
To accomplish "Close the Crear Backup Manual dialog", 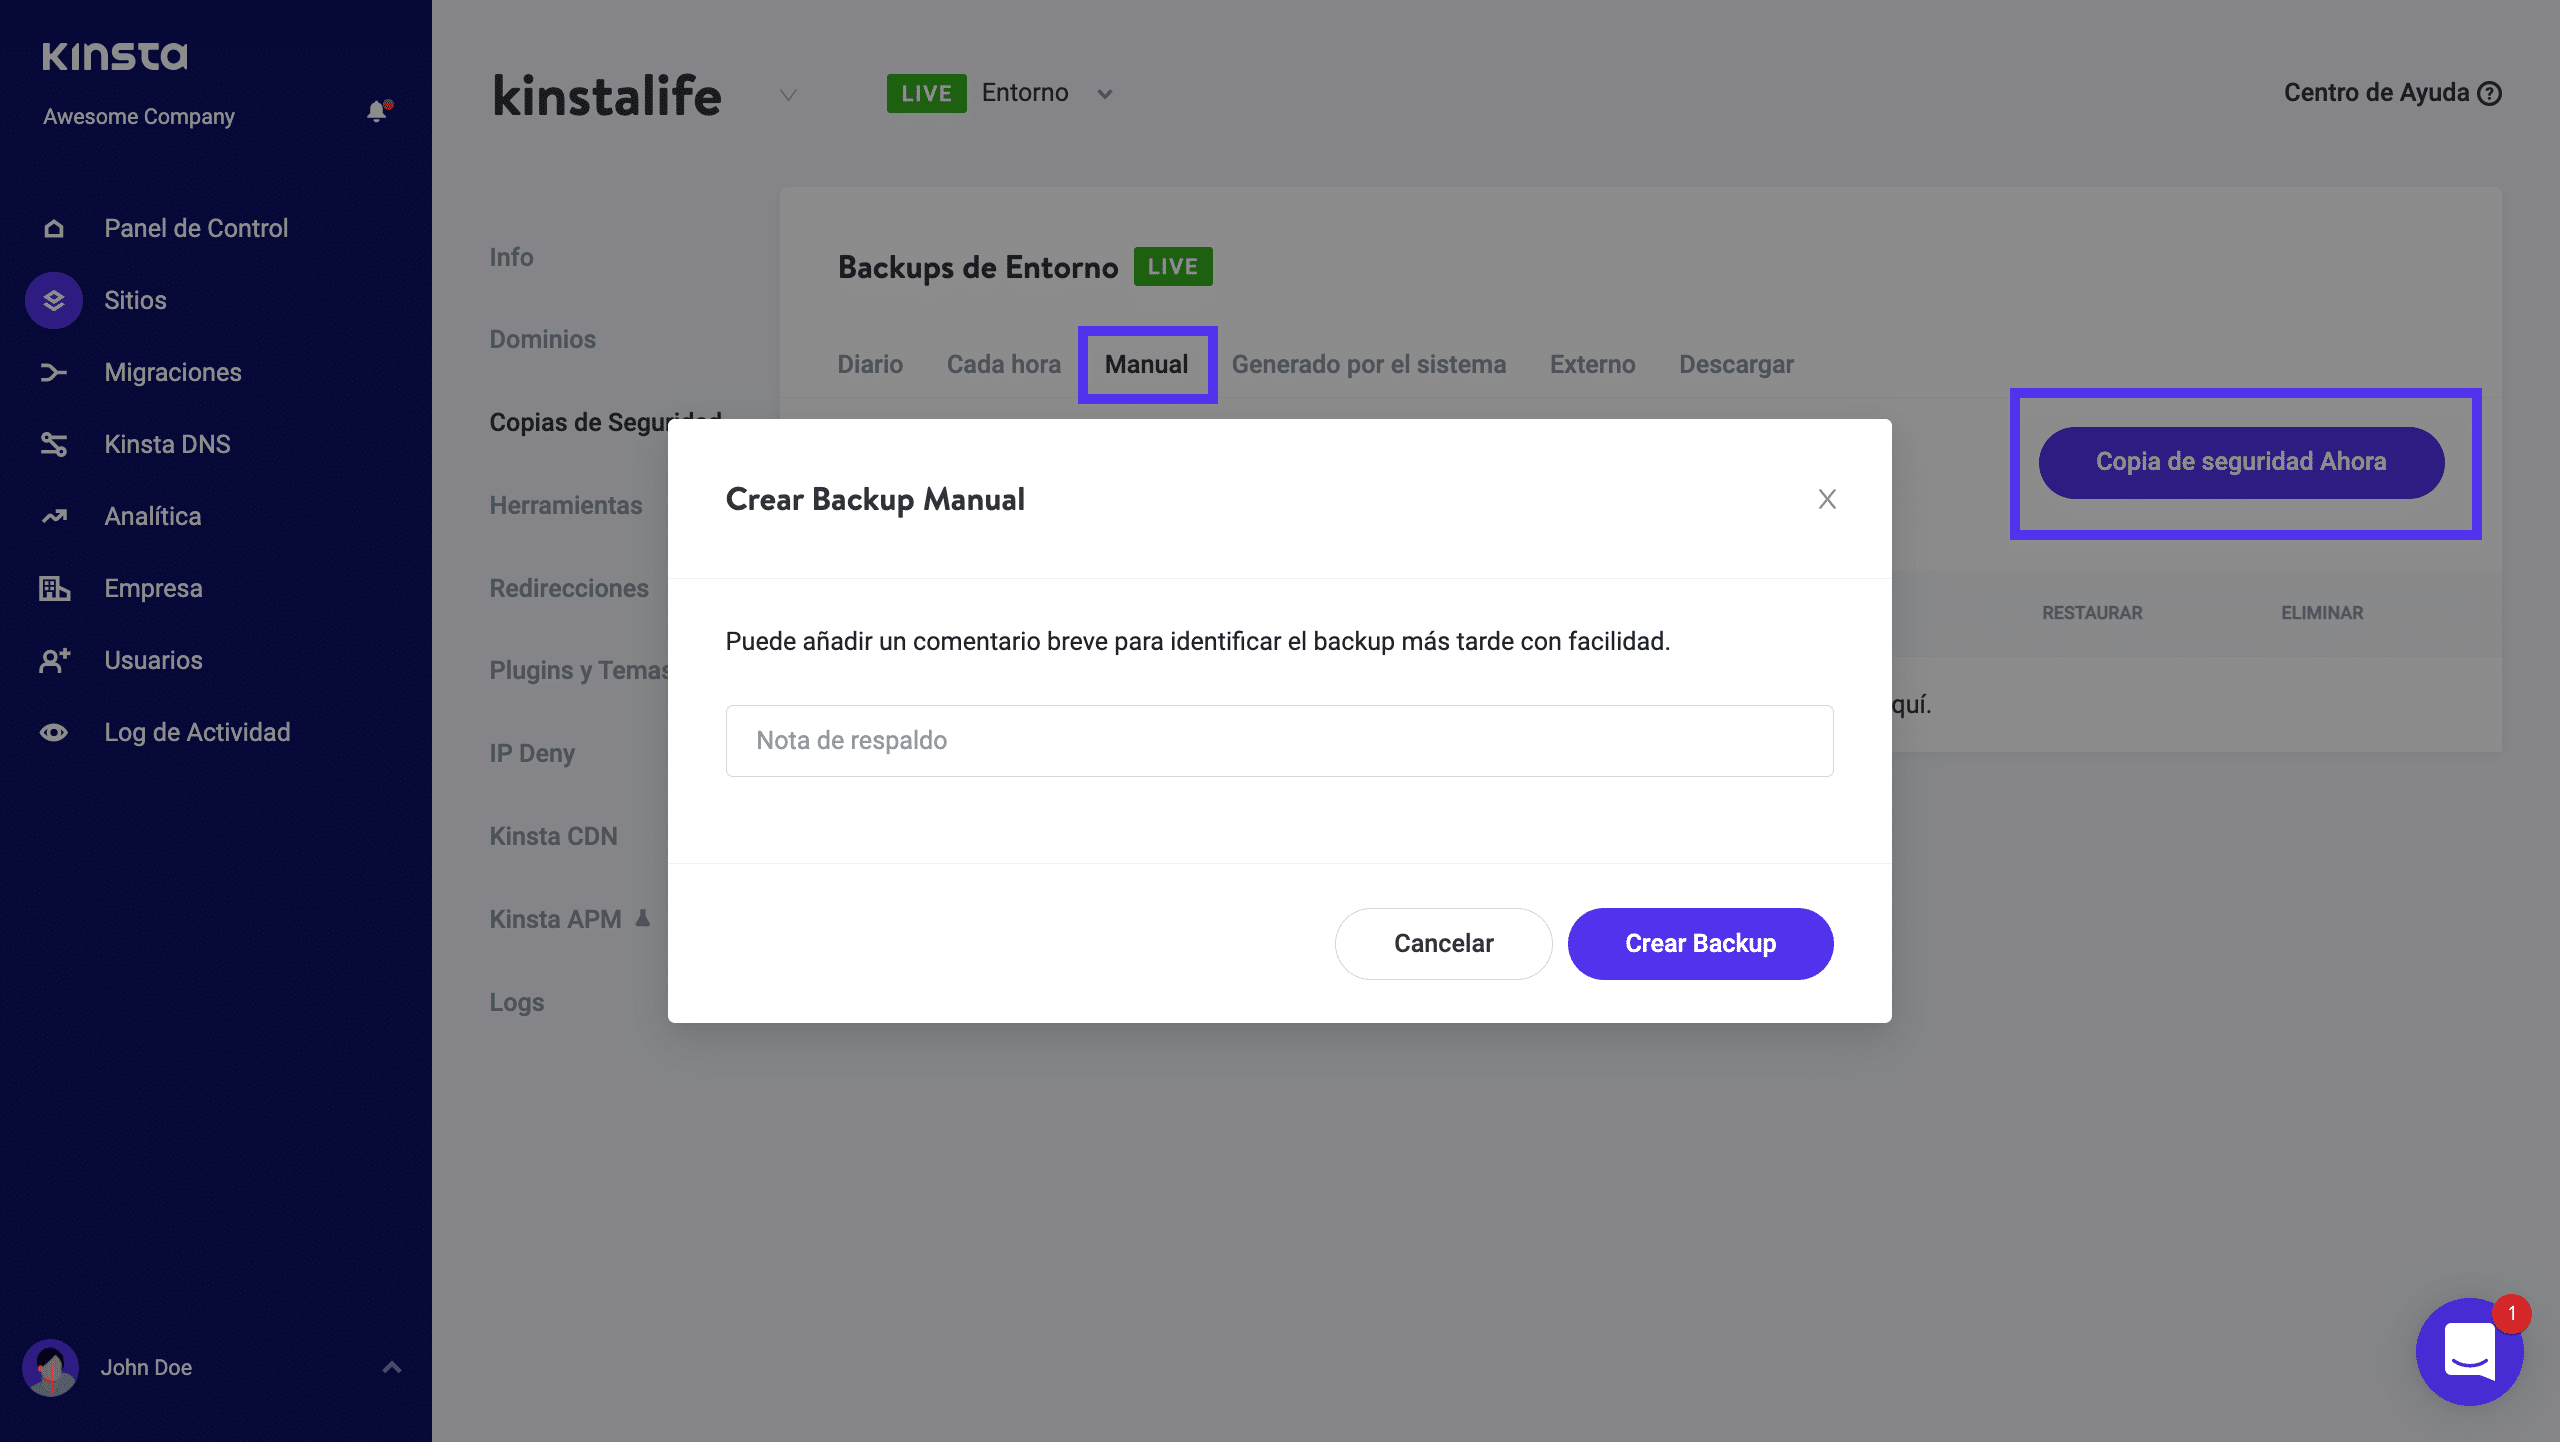I will coord(1827,499).
